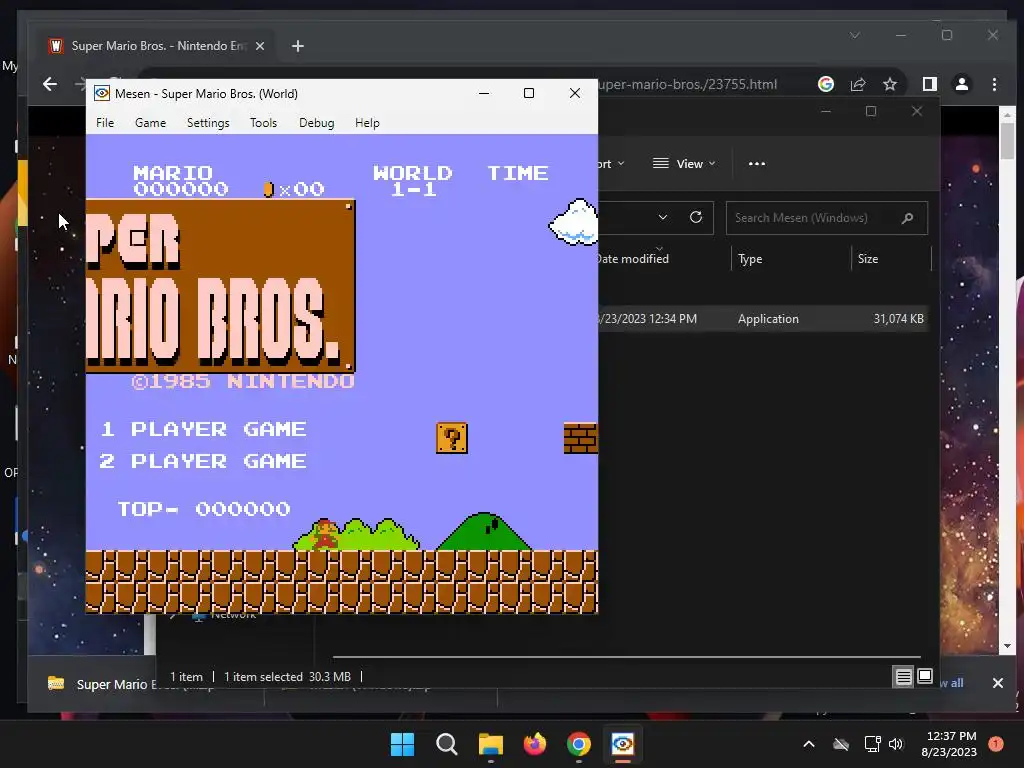Click the question mark block in game
Image resolution: width=1024 pixels, height=768 pixels.
point(452,438)
